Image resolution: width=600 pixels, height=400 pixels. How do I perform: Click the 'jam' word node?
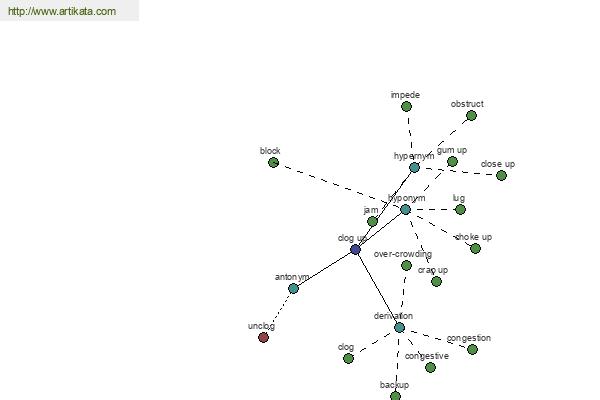pos(372,221)
